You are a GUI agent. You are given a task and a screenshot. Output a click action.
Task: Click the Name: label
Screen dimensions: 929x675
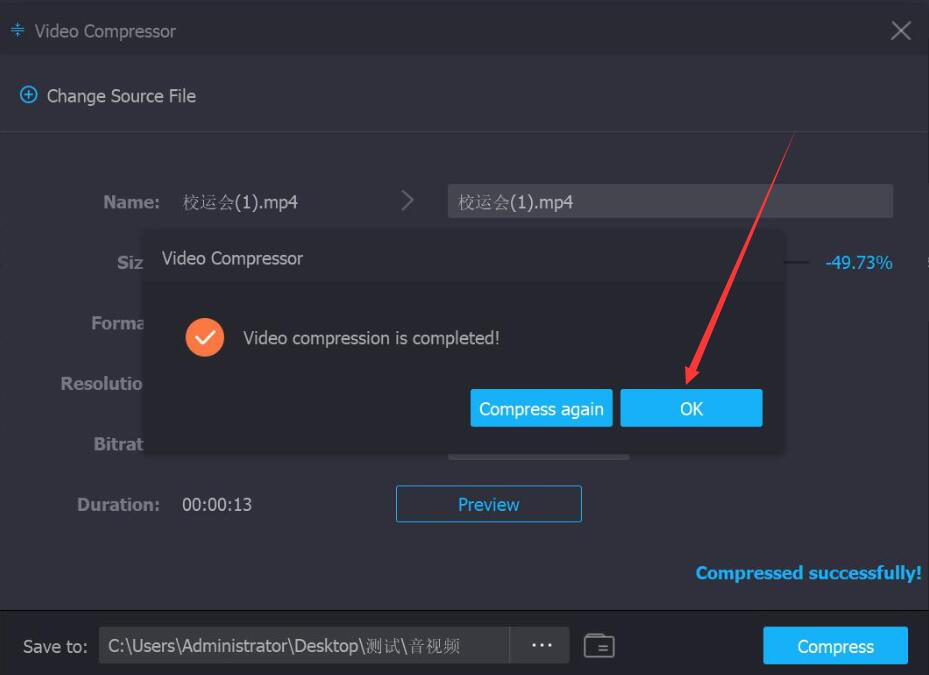point(132,202)
